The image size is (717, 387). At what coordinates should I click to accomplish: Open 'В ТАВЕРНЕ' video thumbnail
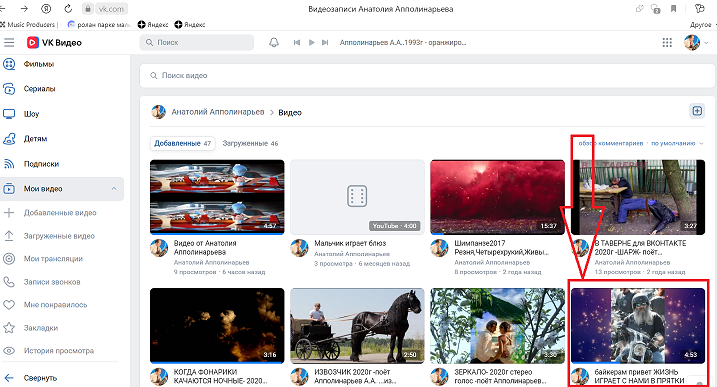[638, 197]
